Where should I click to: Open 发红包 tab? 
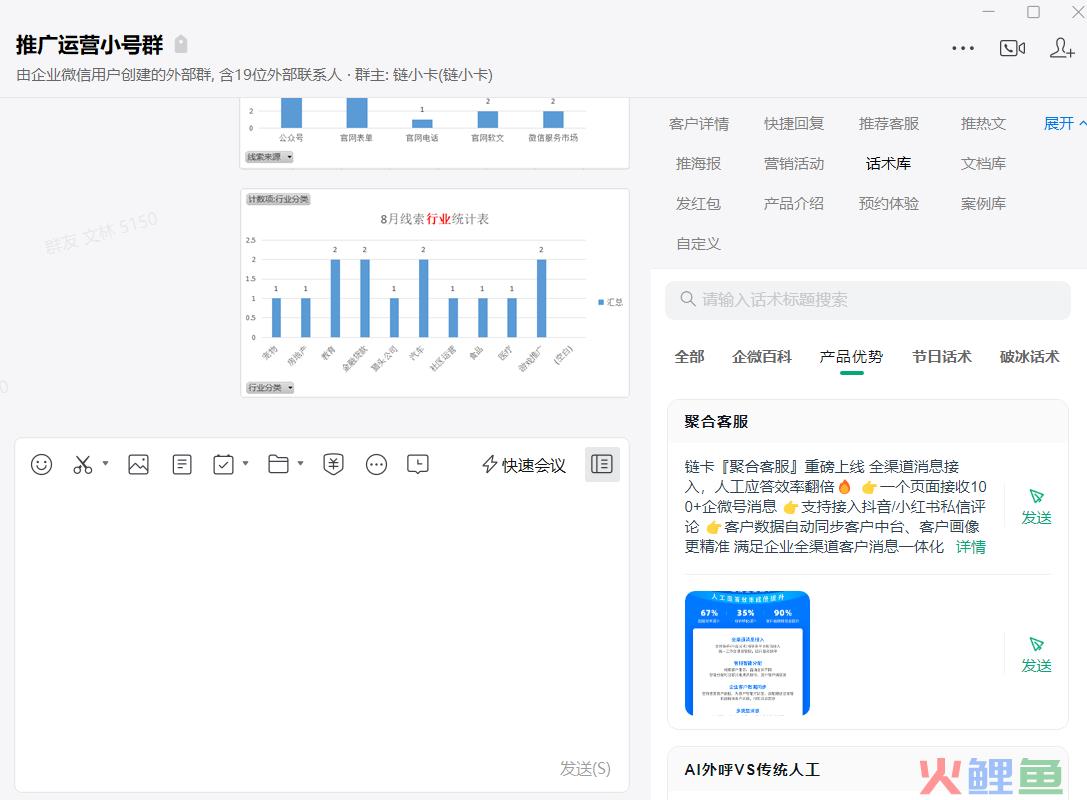point(699,204)
